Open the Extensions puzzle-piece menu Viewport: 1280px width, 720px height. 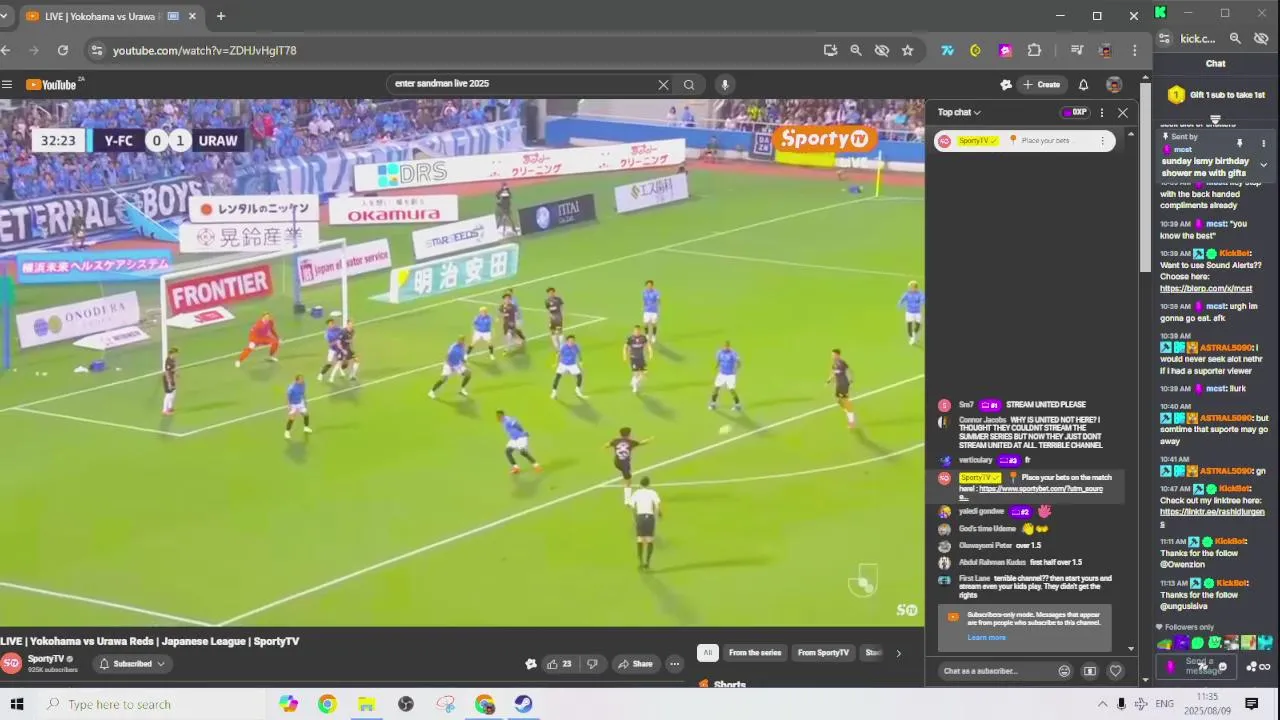click(x=1035, y=50)
